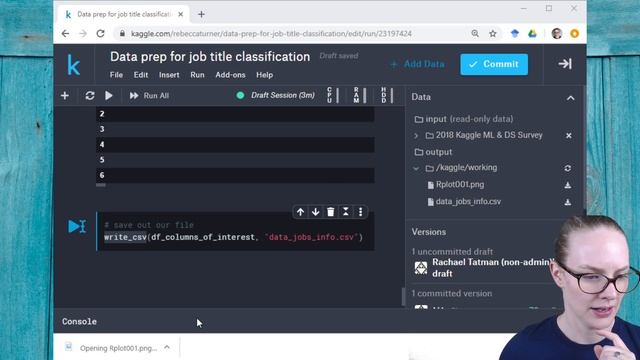This screenshot has height=360, width=640.
Task: Click the uncommitted draft version entry
Action: (484, 268)
